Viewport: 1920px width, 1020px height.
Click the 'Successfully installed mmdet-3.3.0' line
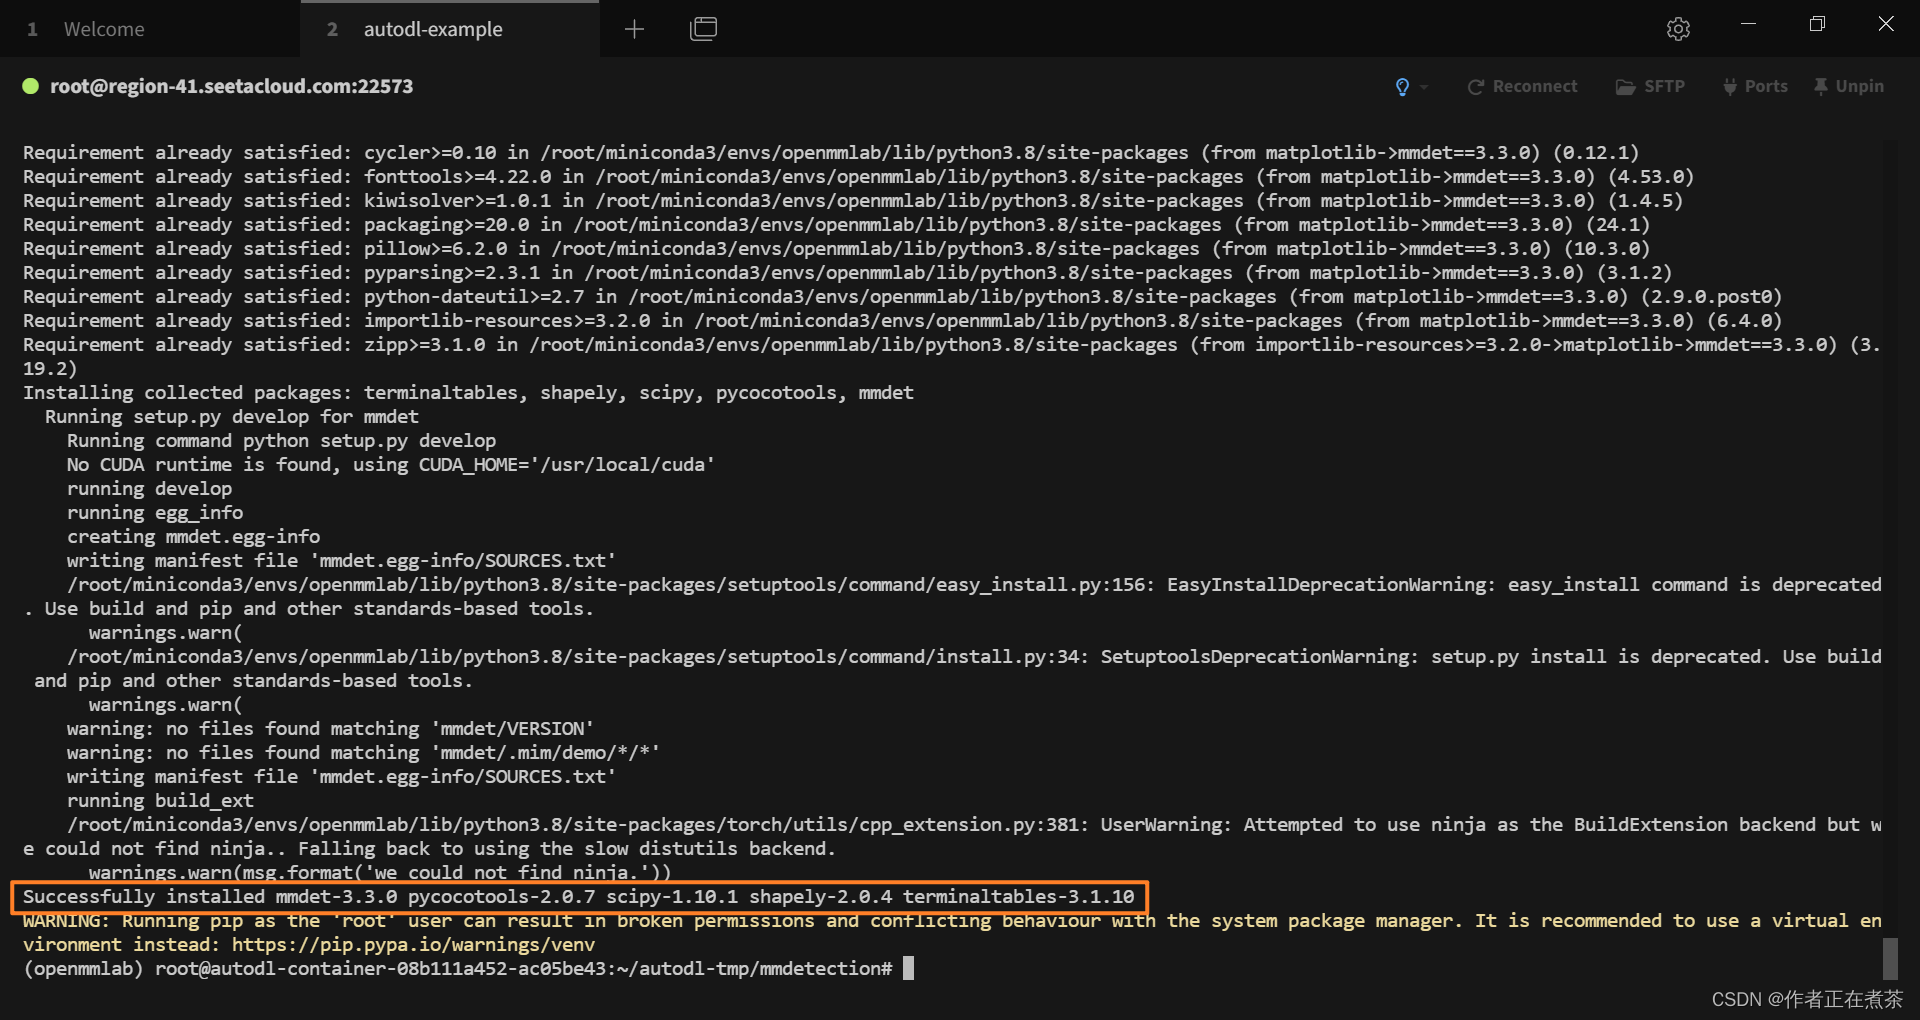pos(579,897)
